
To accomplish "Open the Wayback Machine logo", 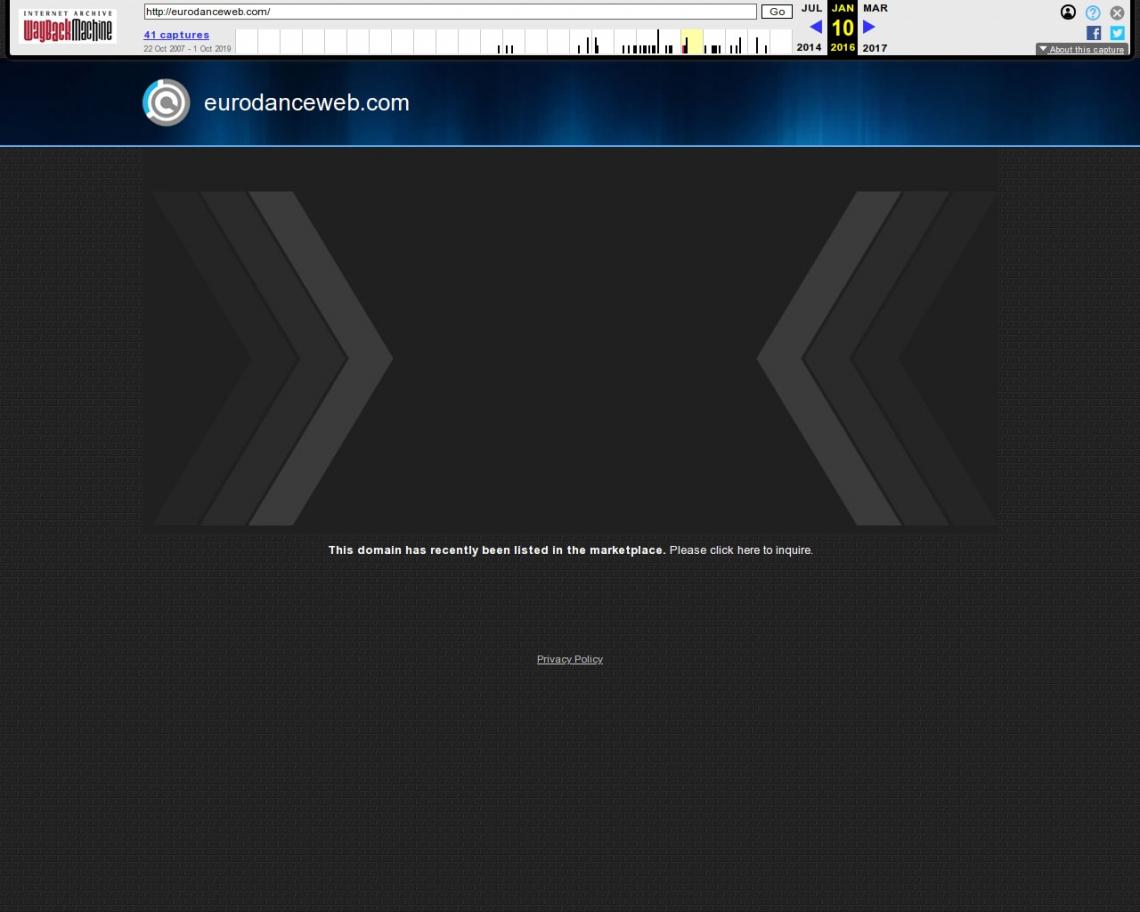I will coord(68,27).
